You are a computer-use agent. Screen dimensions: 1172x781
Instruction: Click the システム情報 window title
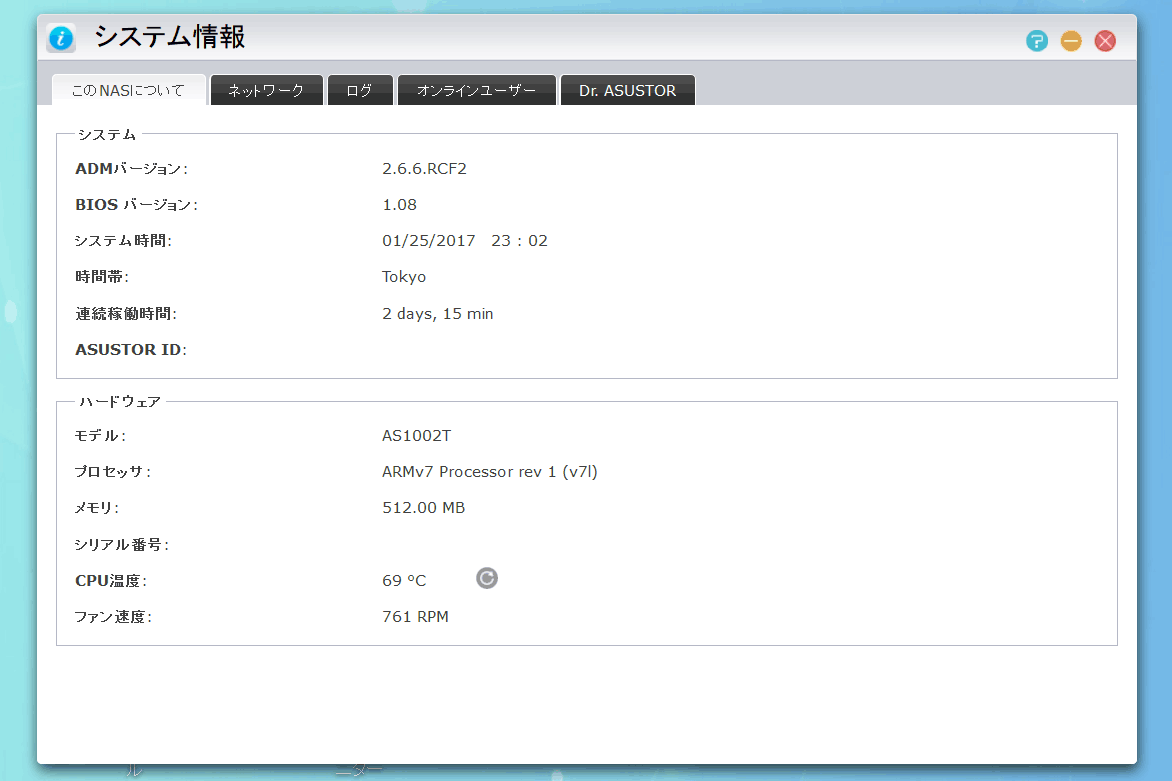170,38
